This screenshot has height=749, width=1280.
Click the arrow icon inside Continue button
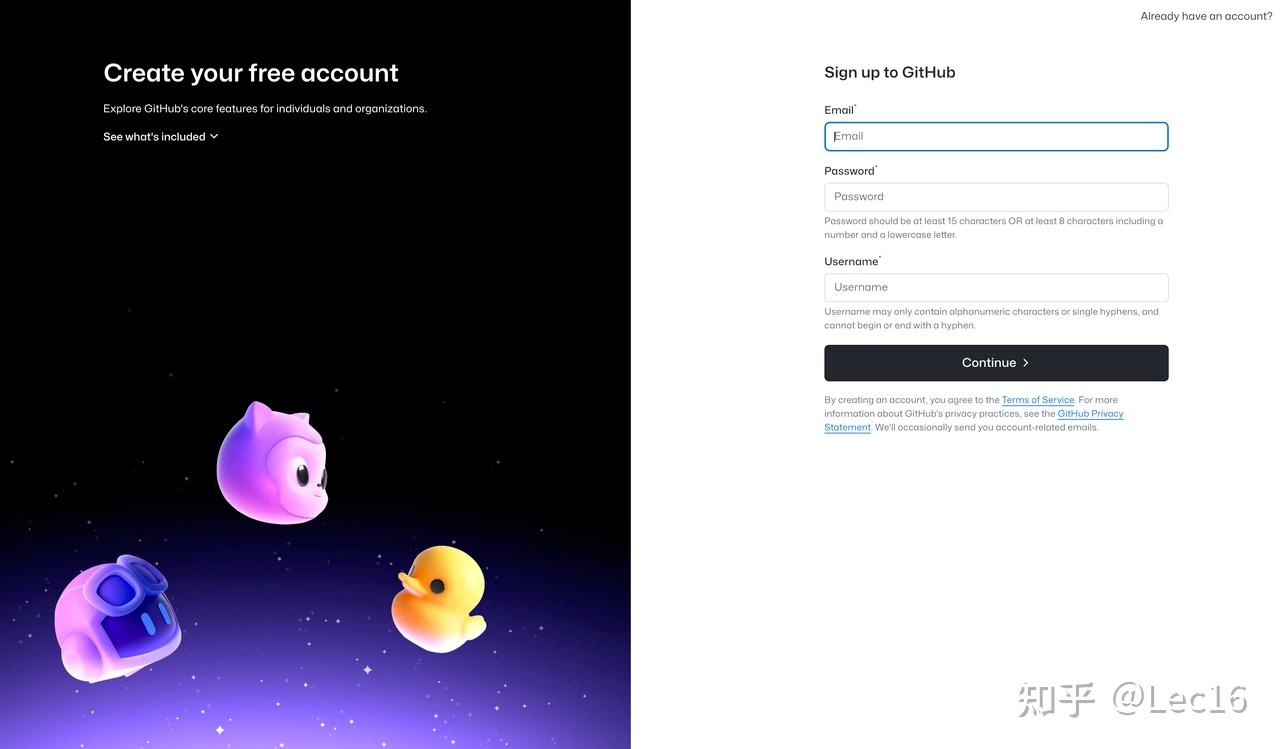coord(1025,363)
